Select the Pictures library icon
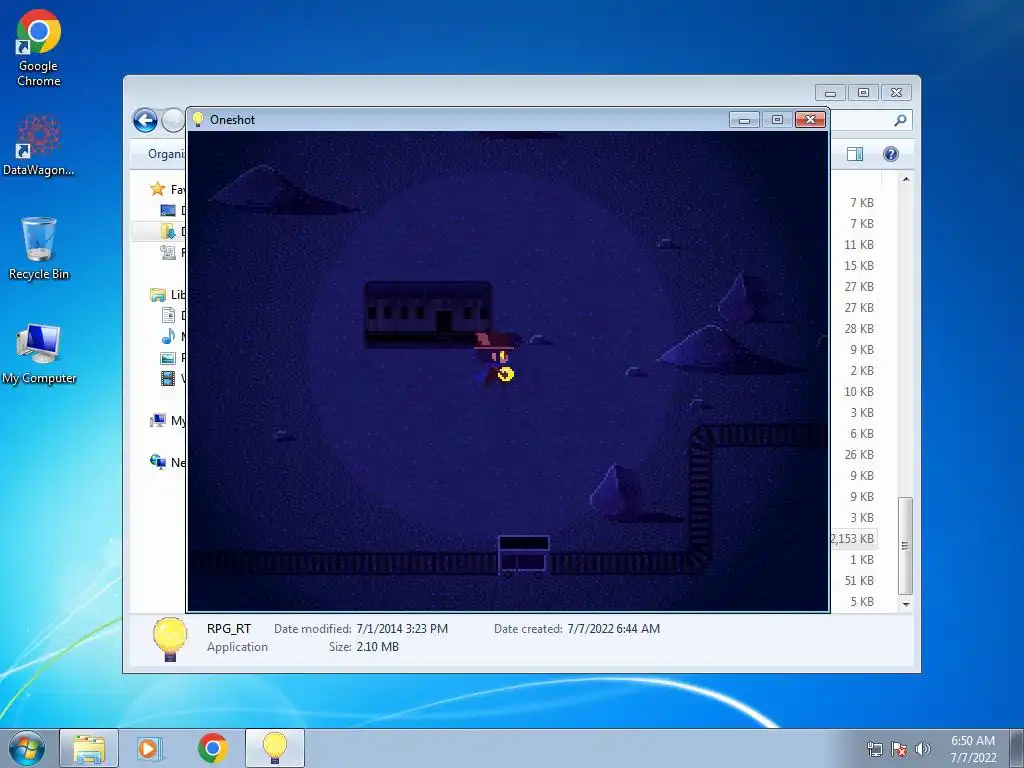 (x=168, y=358)
